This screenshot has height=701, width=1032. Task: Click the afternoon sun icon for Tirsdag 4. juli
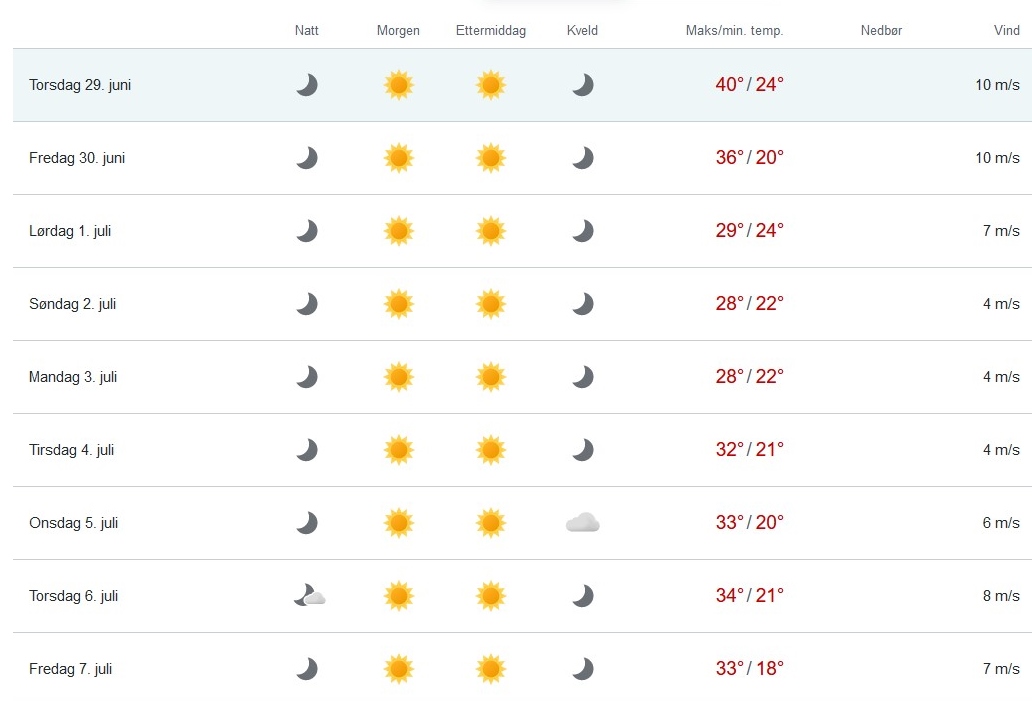click(491, 450)
